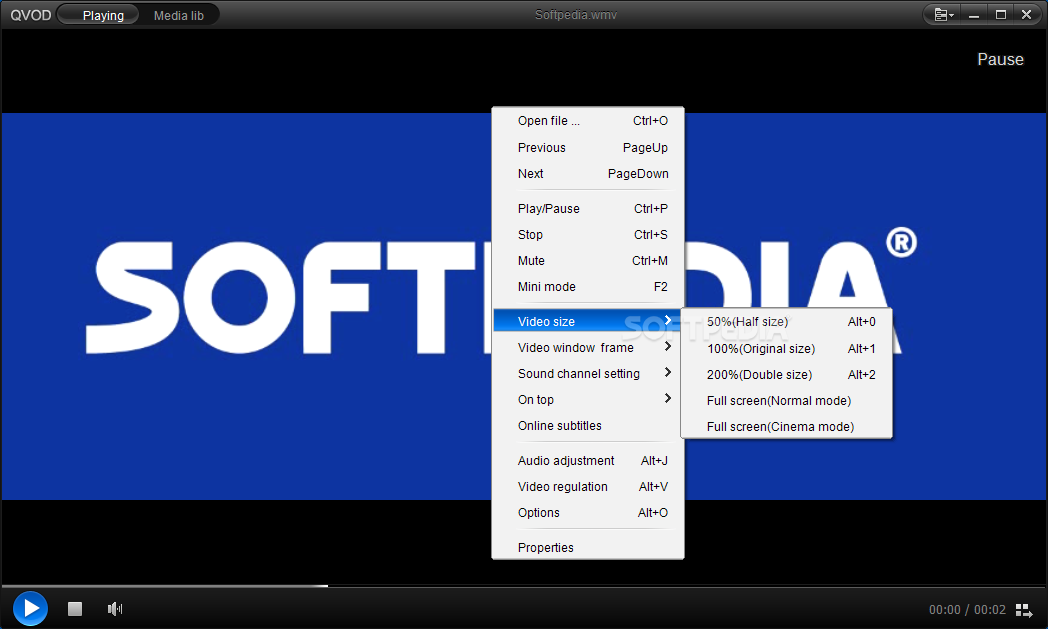
Task: Open Video regulation menu item
Action: pyautogui.click(x=588, y=487)
